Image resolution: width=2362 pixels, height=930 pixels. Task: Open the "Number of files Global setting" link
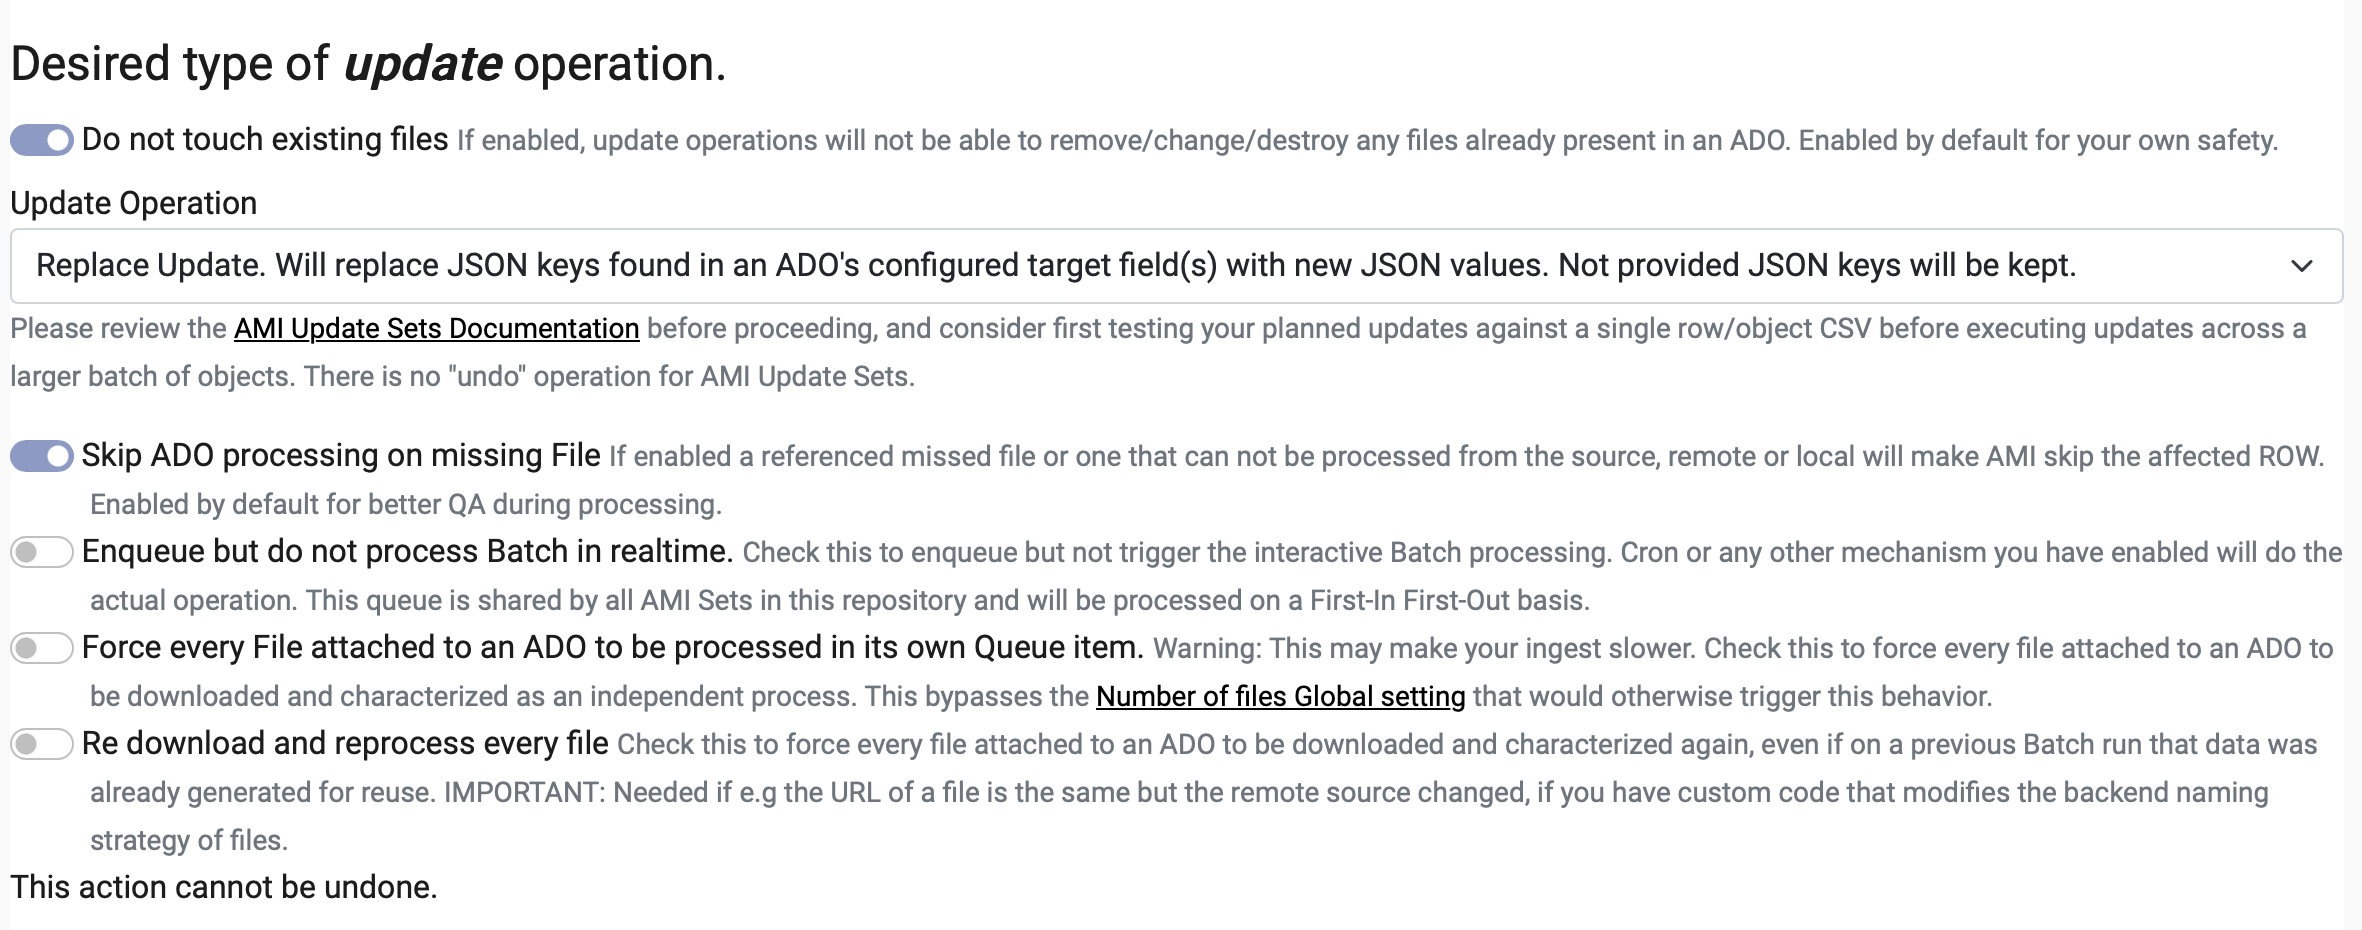1280,696
